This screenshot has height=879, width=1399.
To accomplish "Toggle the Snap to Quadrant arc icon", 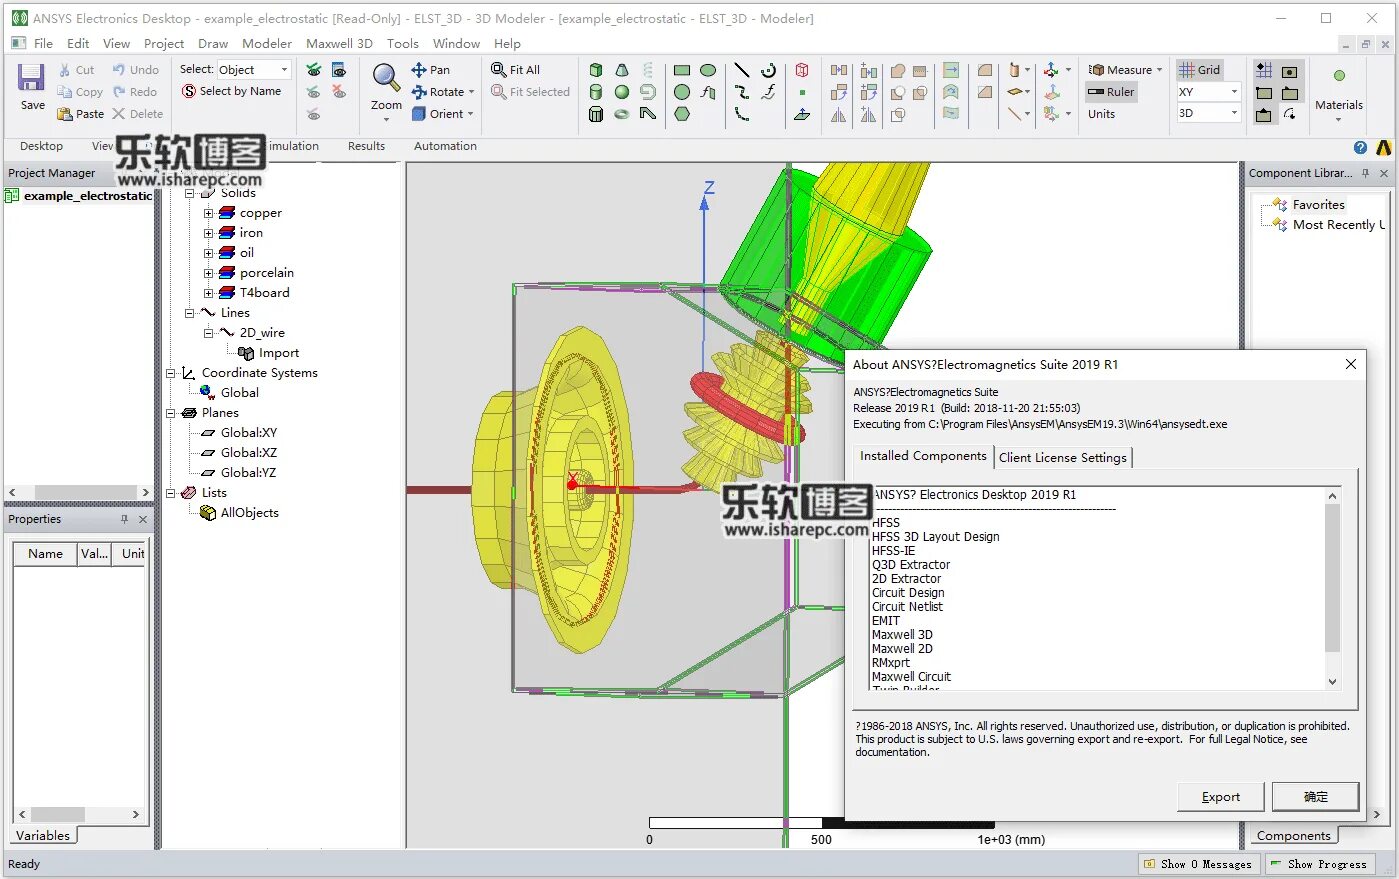I will pos(1290,114).
